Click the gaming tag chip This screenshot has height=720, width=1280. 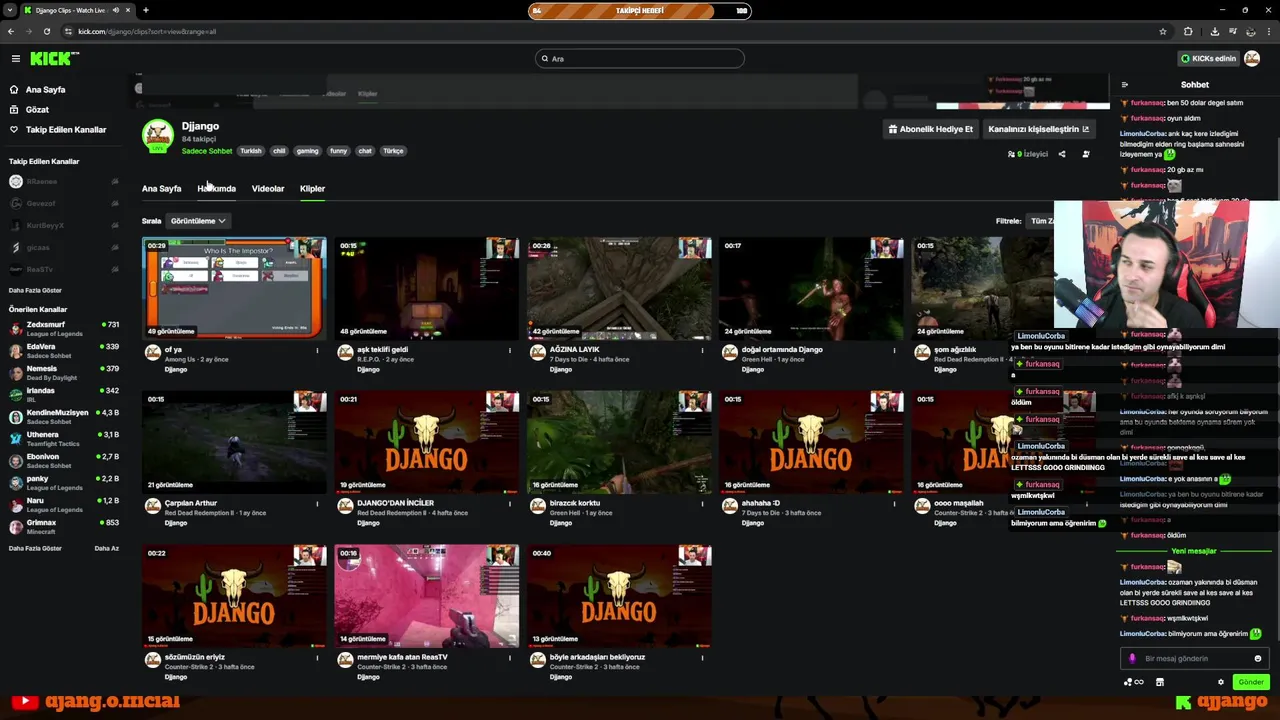click(x=307, y=151)
